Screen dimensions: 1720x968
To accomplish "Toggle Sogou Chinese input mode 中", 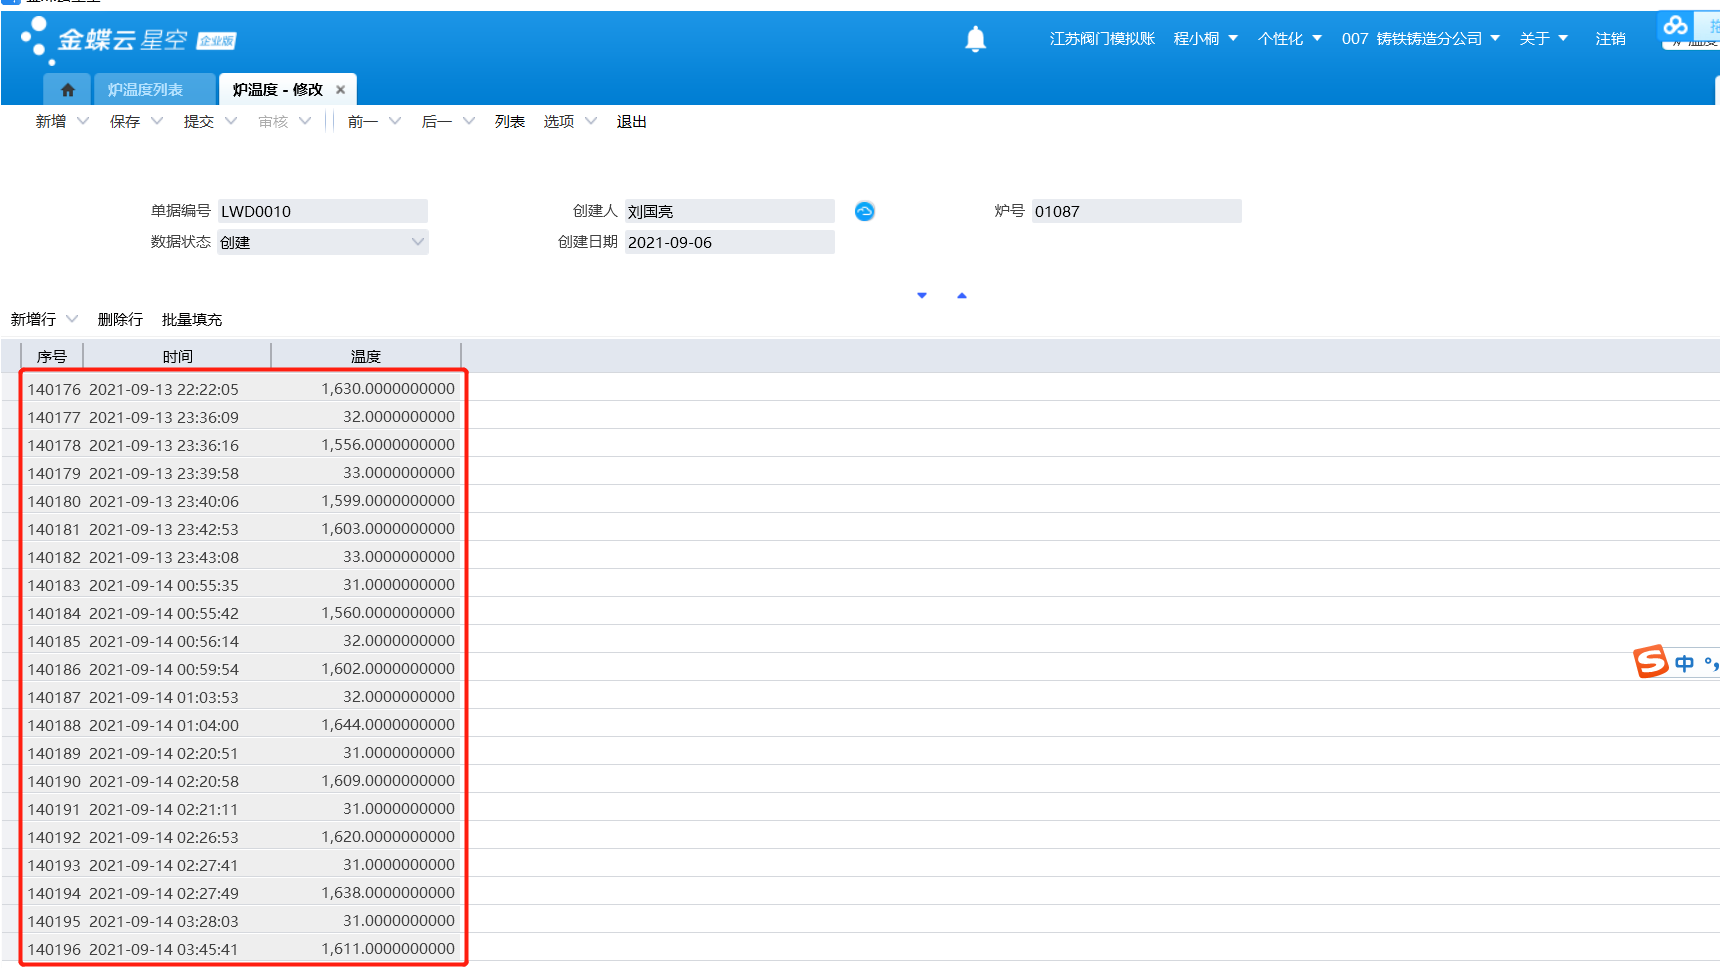I will coord(1685,663).
